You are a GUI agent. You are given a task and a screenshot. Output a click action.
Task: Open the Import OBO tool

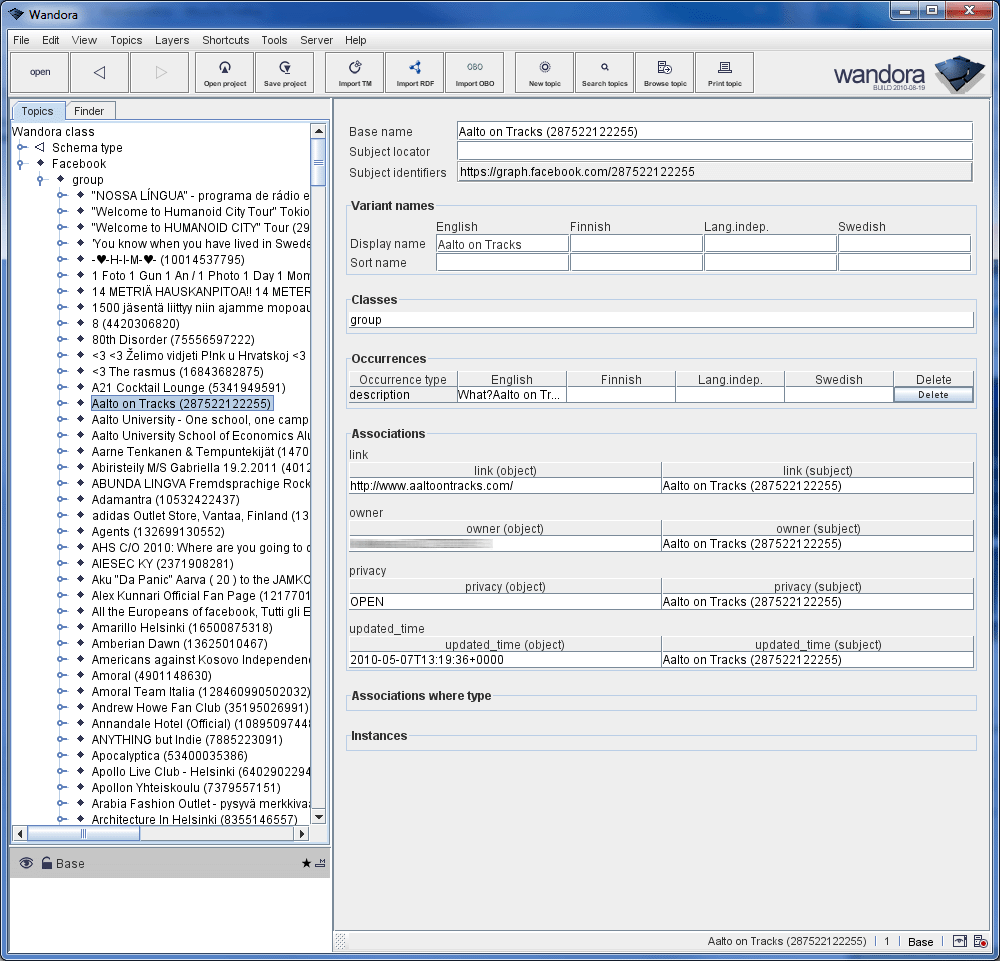click(474, 72)
